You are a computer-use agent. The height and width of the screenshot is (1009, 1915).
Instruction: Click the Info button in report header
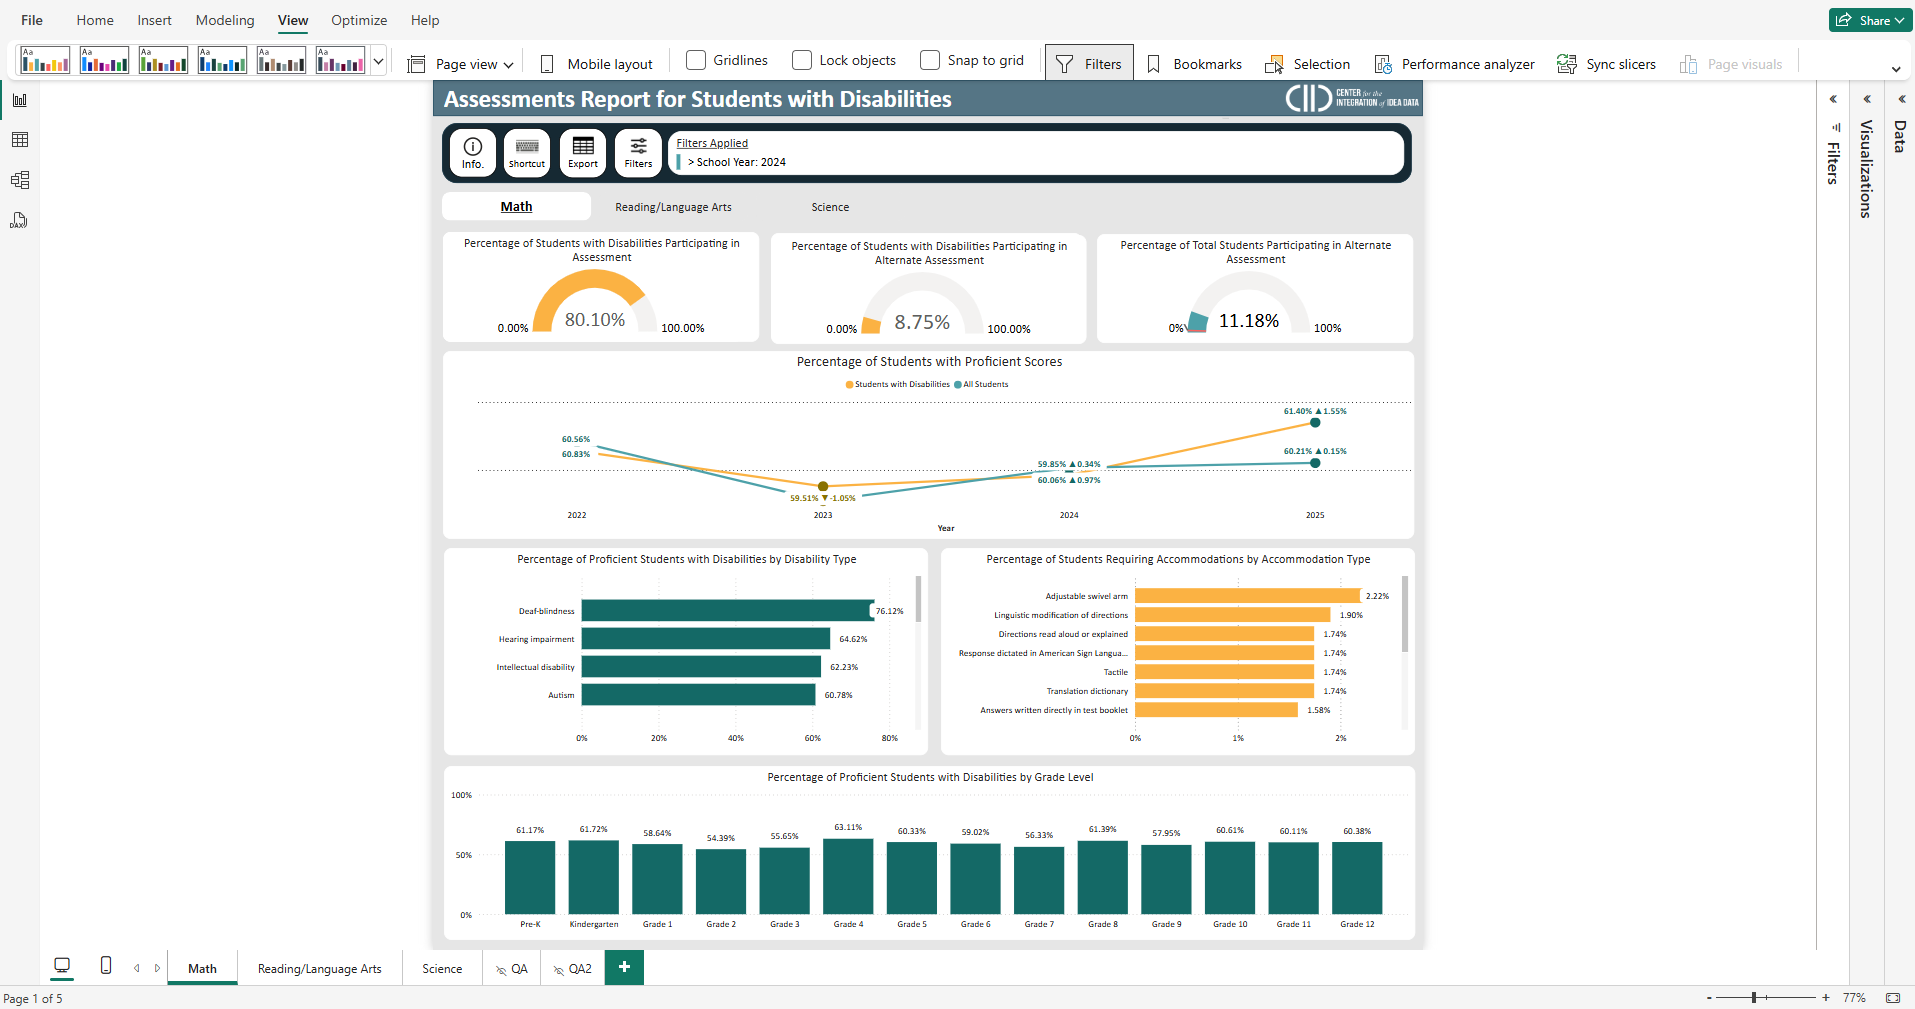tap(473, 153)
